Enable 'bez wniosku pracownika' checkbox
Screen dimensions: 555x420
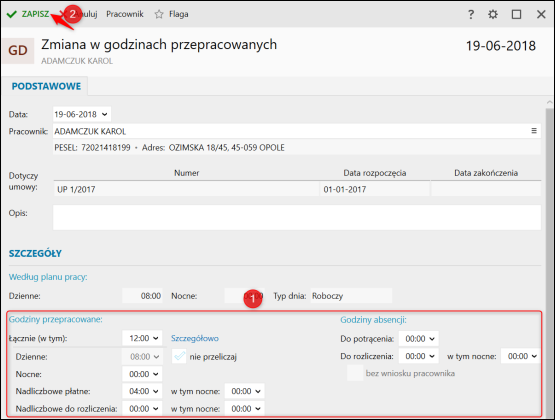(355, 373)
